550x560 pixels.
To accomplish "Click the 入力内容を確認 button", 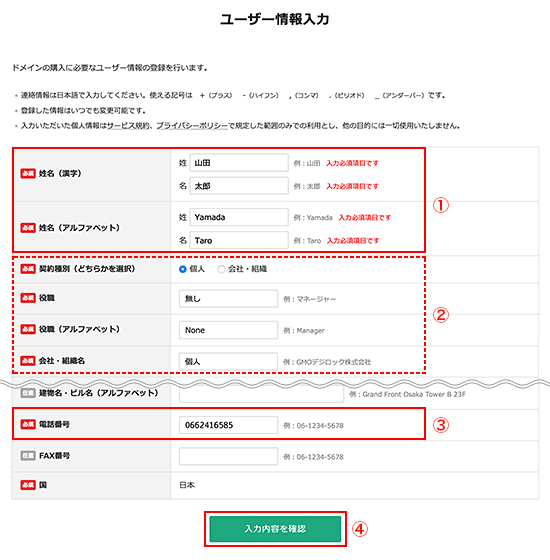I will pyautogui.click(x=275, y=529).
